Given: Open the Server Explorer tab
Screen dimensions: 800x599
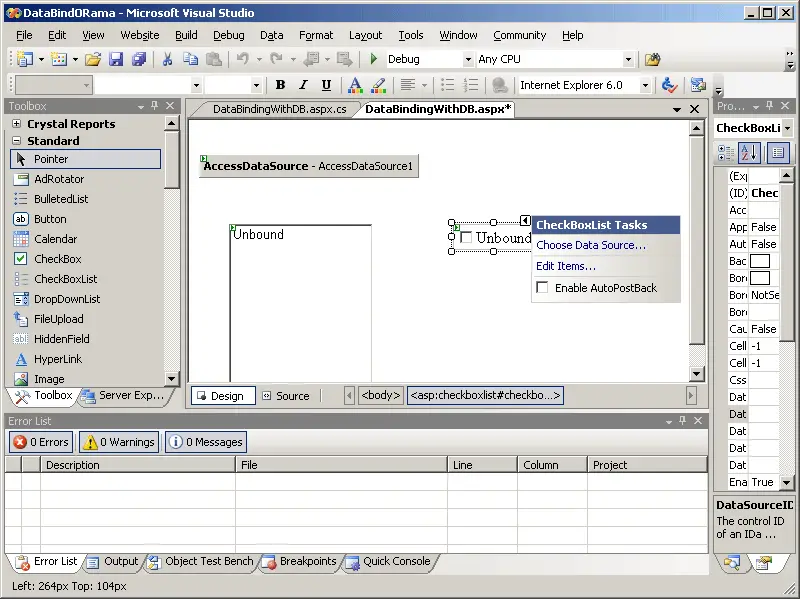Looking at the screenshot, I should [124, 395].
